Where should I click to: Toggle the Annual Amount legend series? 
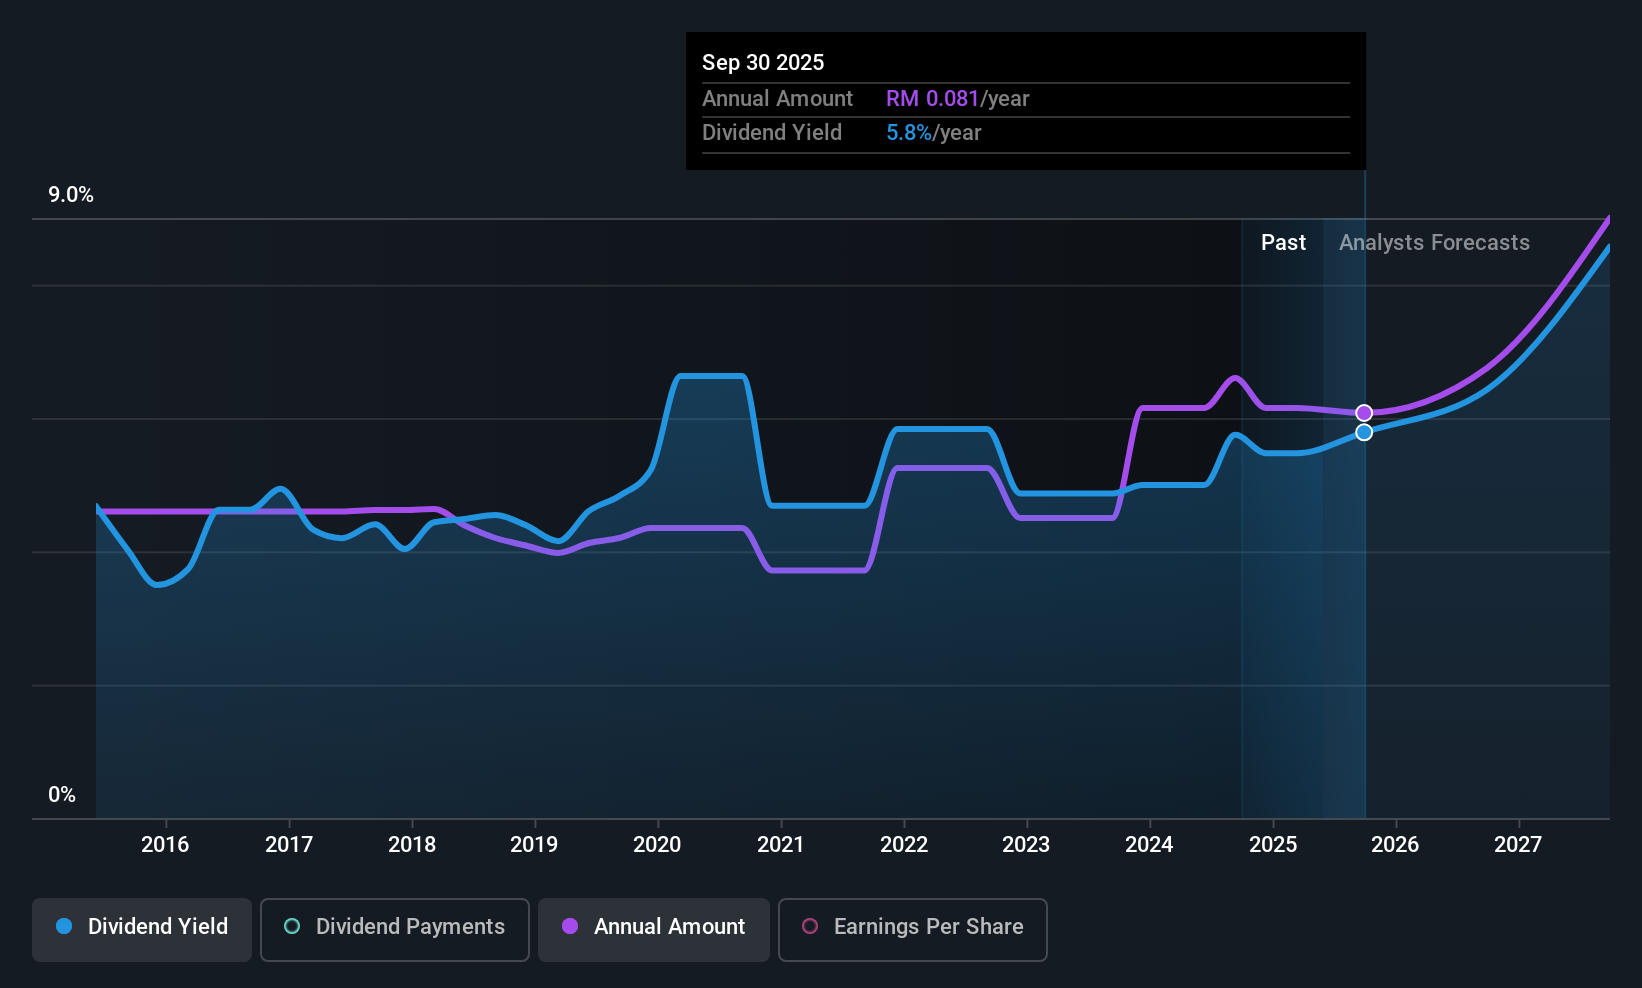pos(654,929)
